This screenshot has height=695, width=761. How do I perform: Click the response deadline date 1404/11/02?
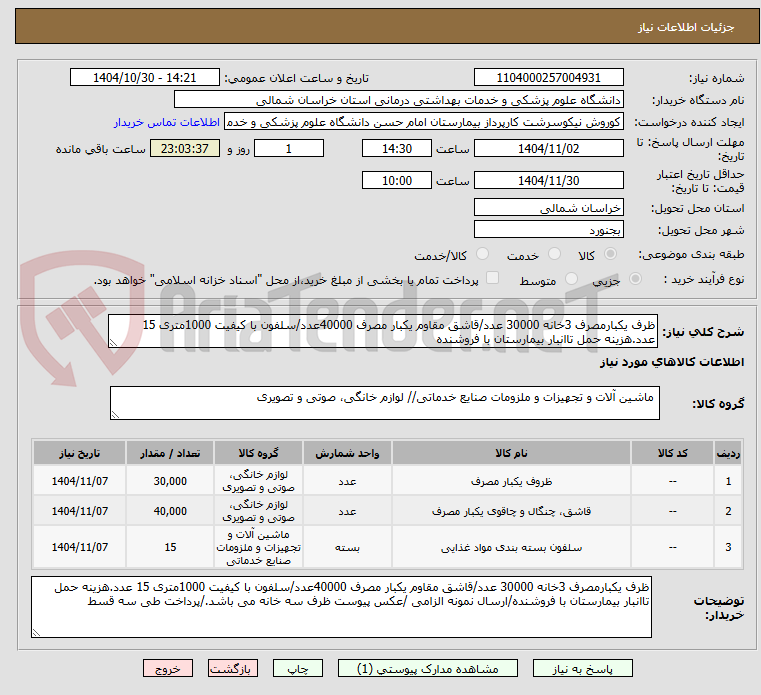tap(548, 149)
